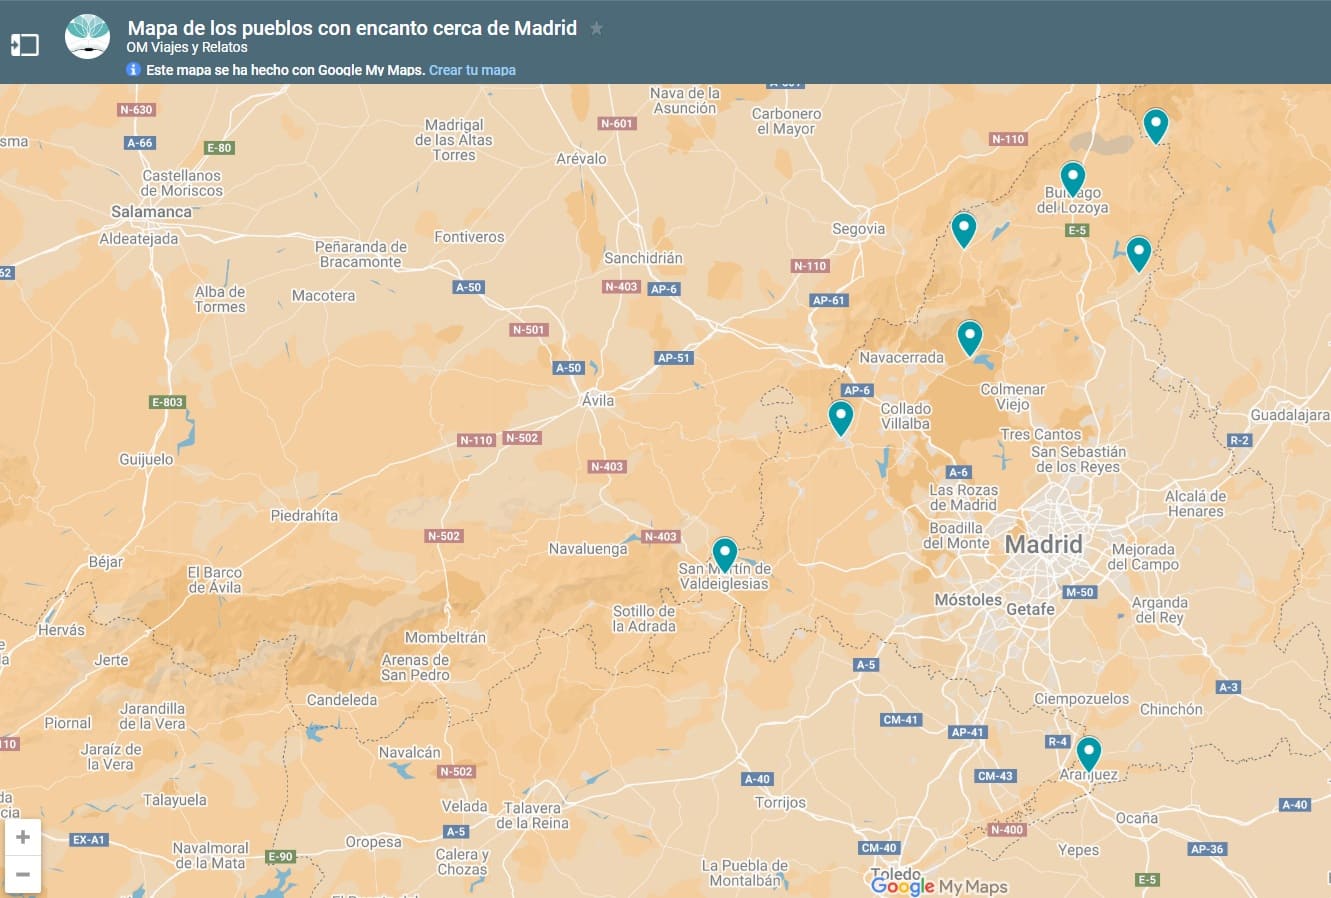The width and height of the screenshot is (1331, 898).
Task: Click the Boadilla del Monte label
Action: 957,535
